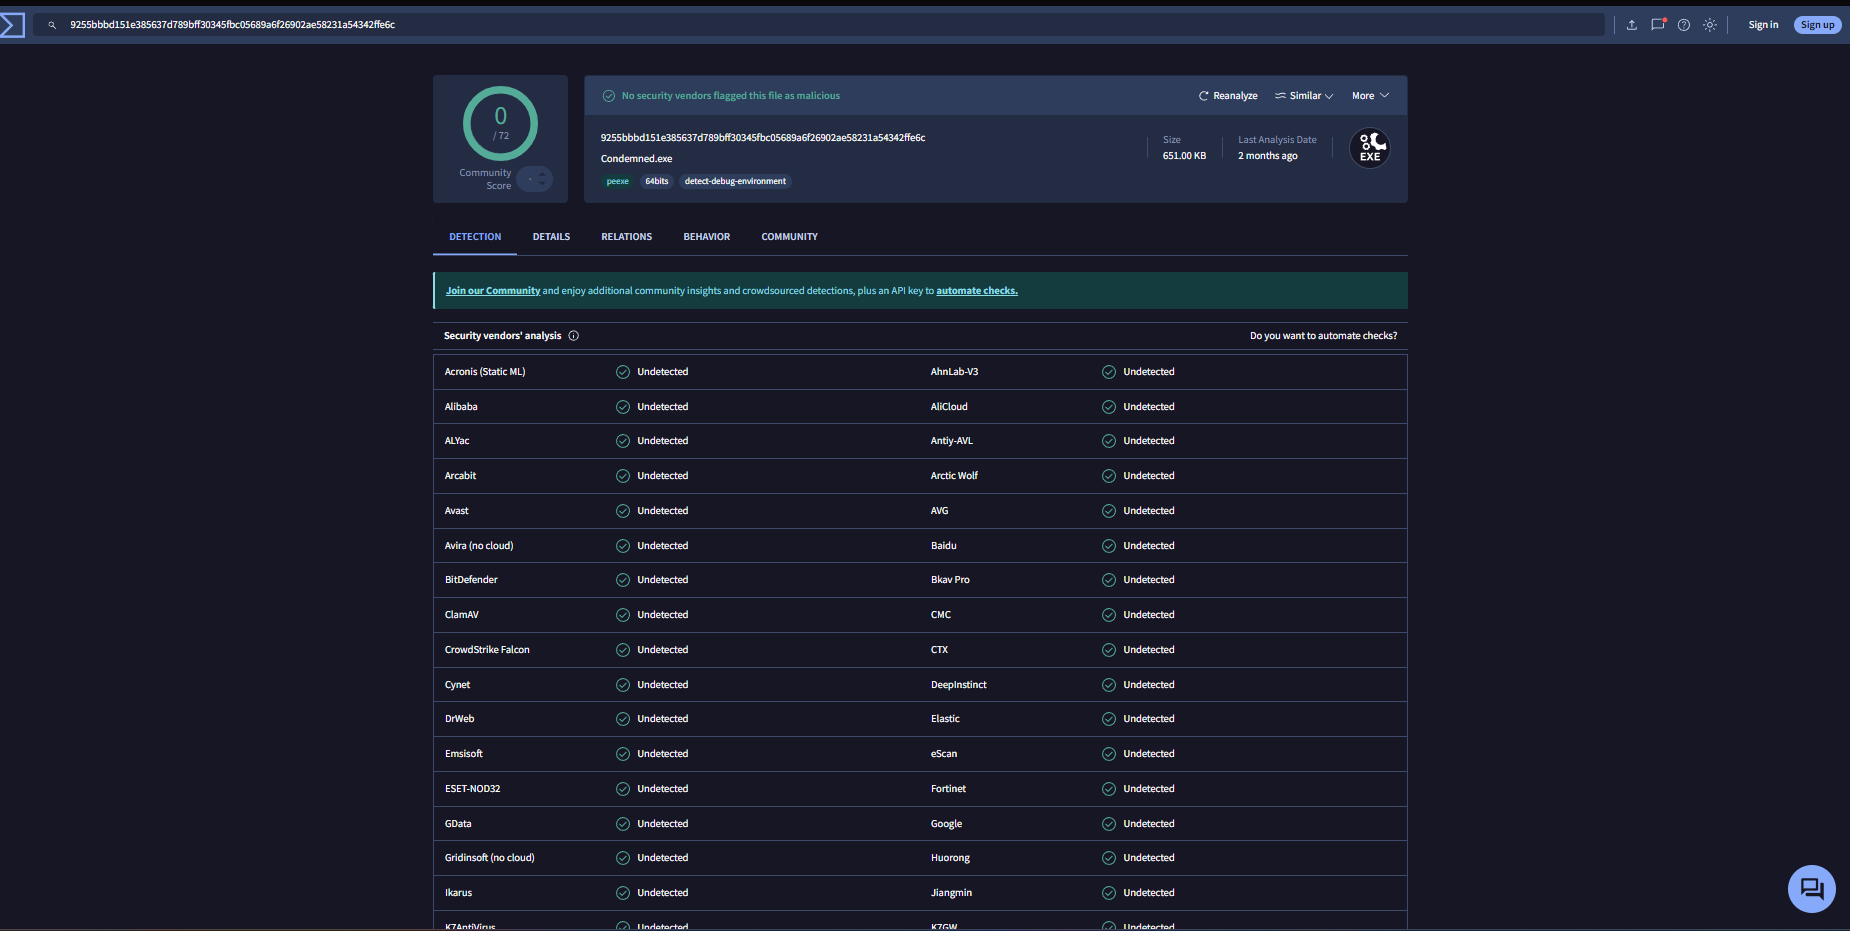
Task: Click the Gridinsoft (no cloud) vendor name
Action: tap(490, 858)
